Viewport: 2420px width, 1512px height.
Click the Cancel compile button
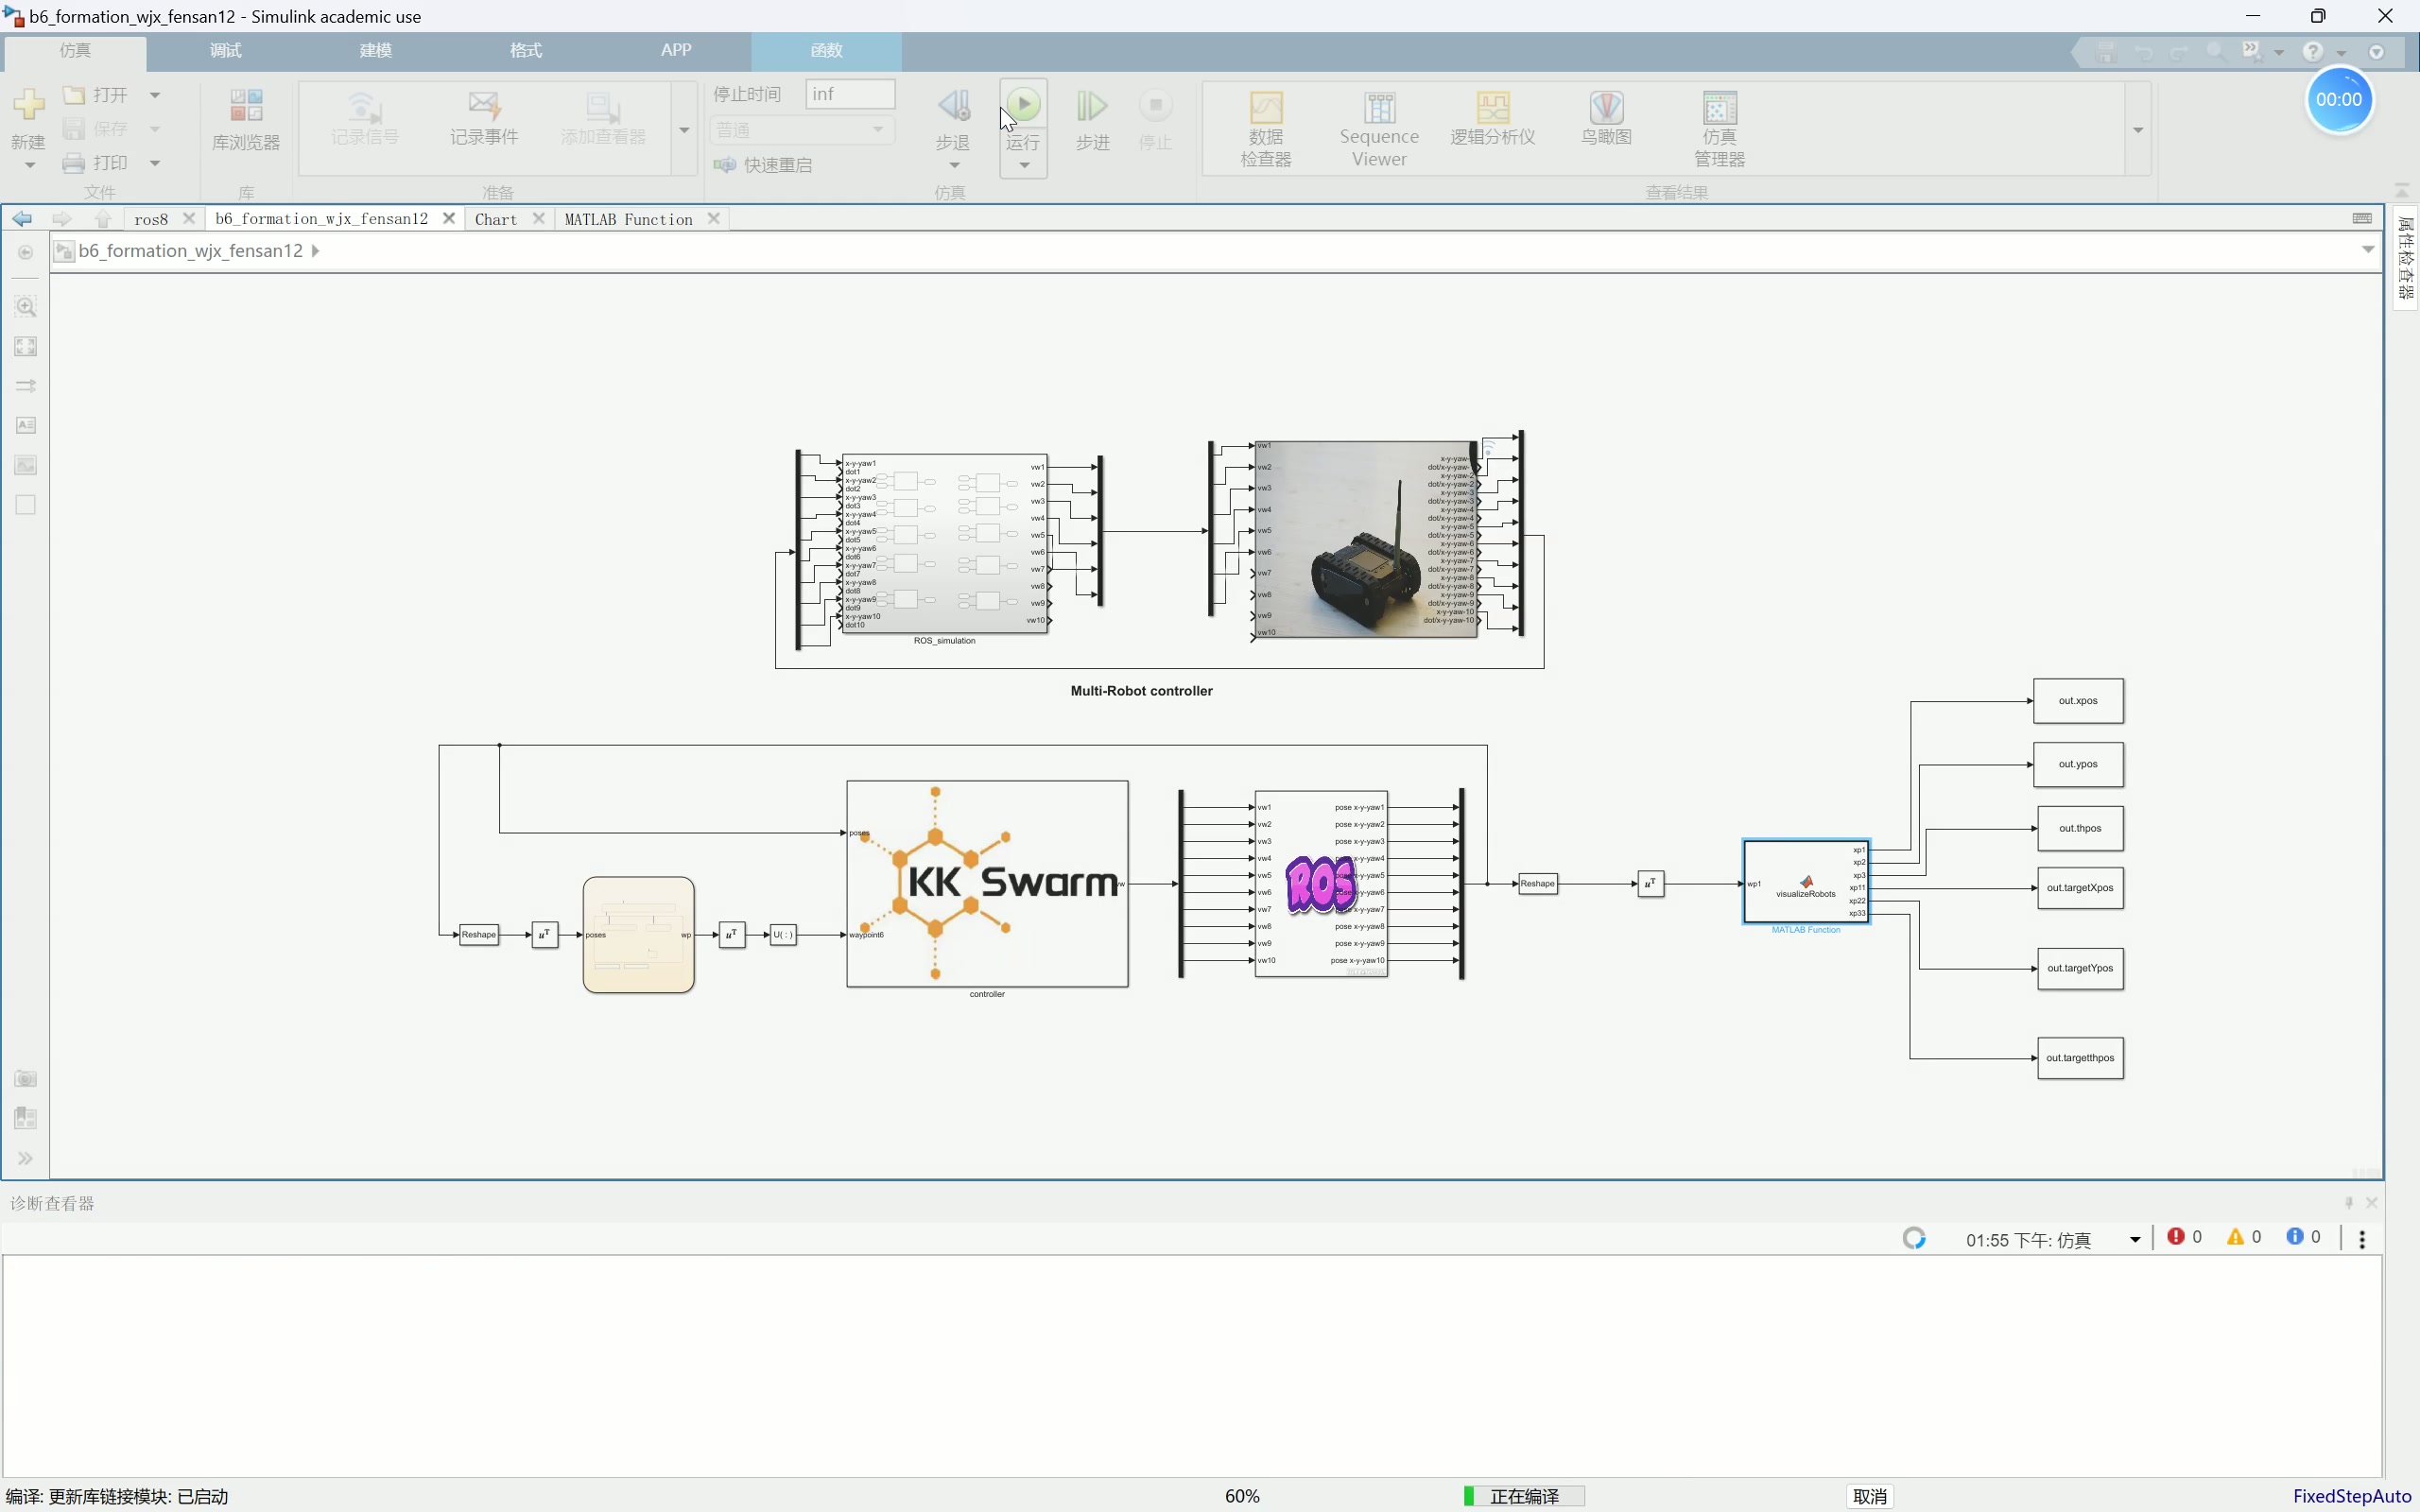pyautogui.click(x=1869, y=1496)
